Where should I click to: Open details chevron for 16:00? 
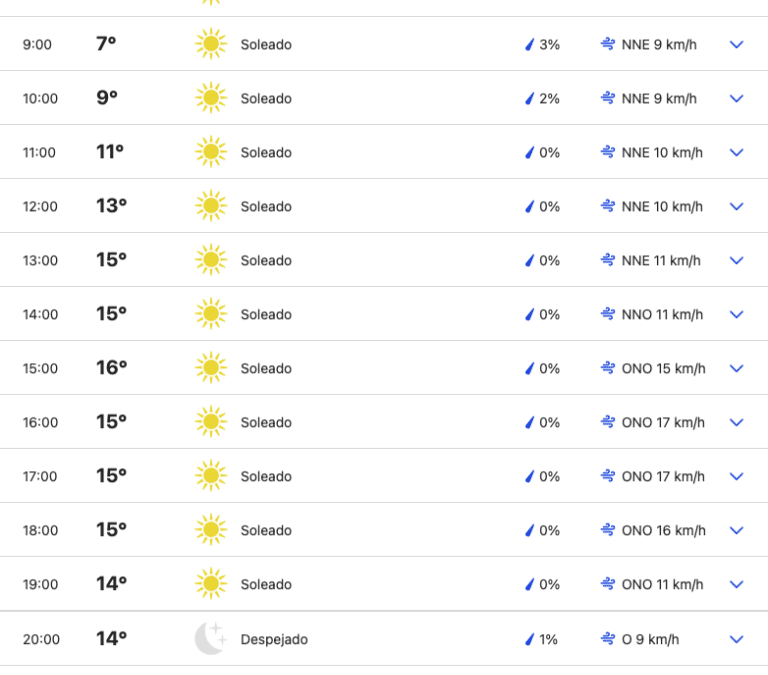(737, 422)
